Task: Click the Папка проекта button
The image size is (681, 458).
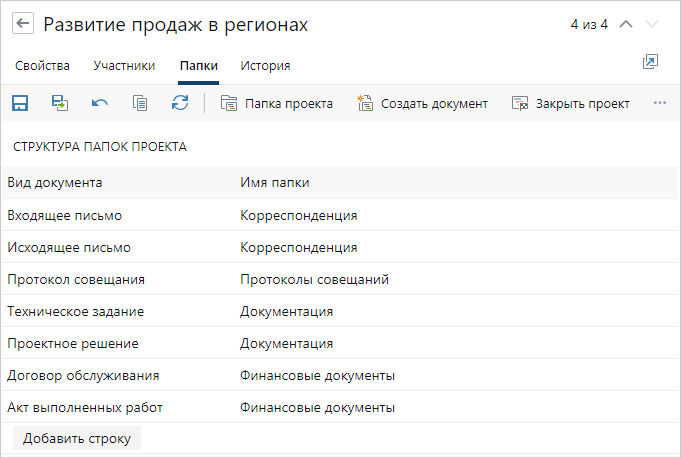Action: 277,103
